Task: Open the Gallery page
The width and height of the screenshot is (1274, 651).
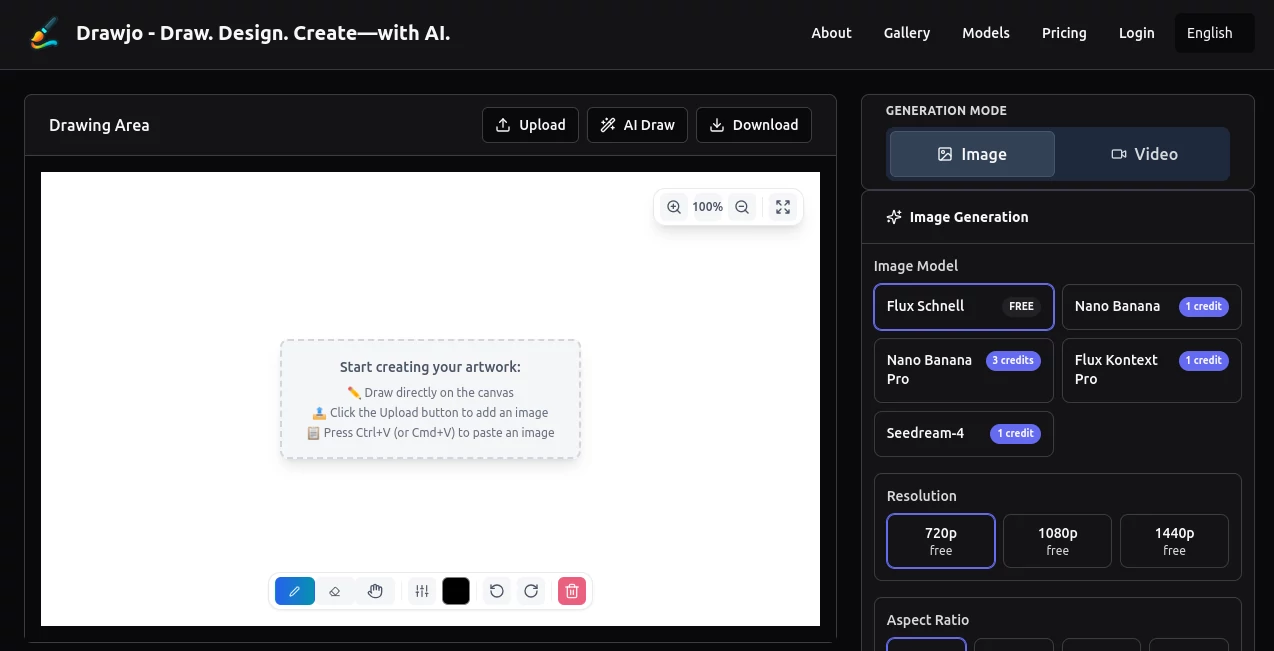Action: tap(906, 33)
